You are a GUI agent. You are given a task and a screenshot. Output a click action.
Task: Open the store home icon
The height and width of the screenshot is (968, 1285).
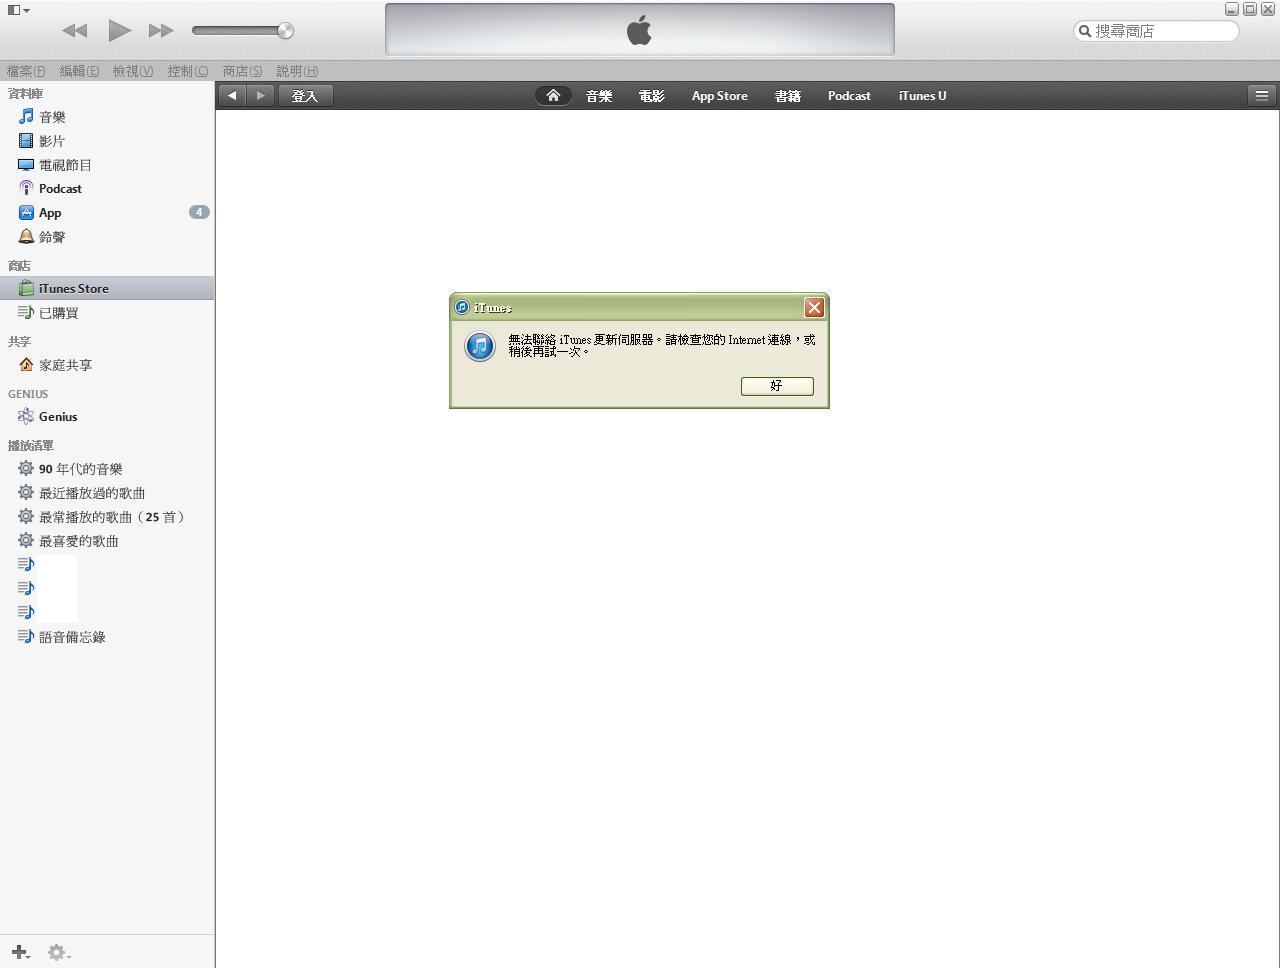click(553, 96)
